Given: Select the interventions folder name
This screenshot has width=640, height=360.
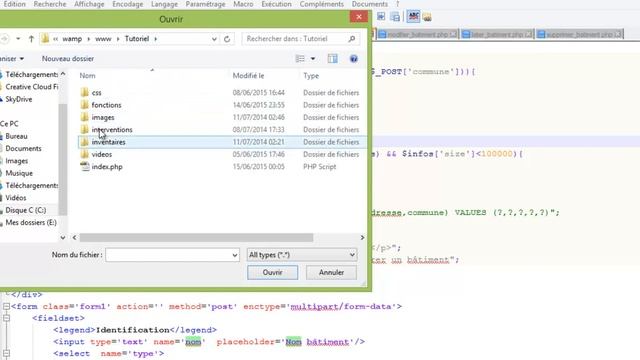Looking at the screenshot, I should pos(112,130).
